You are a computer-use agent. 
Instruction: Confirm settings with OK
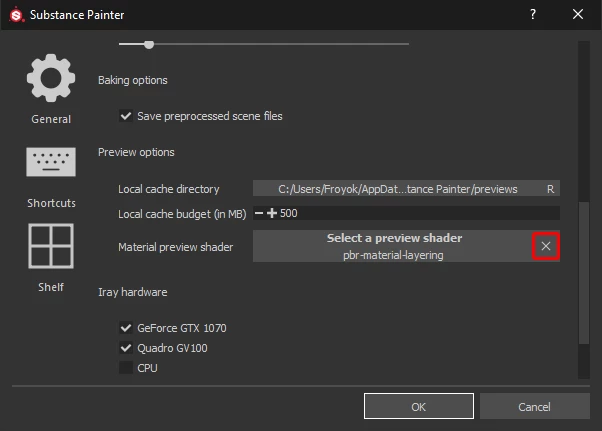418,406
